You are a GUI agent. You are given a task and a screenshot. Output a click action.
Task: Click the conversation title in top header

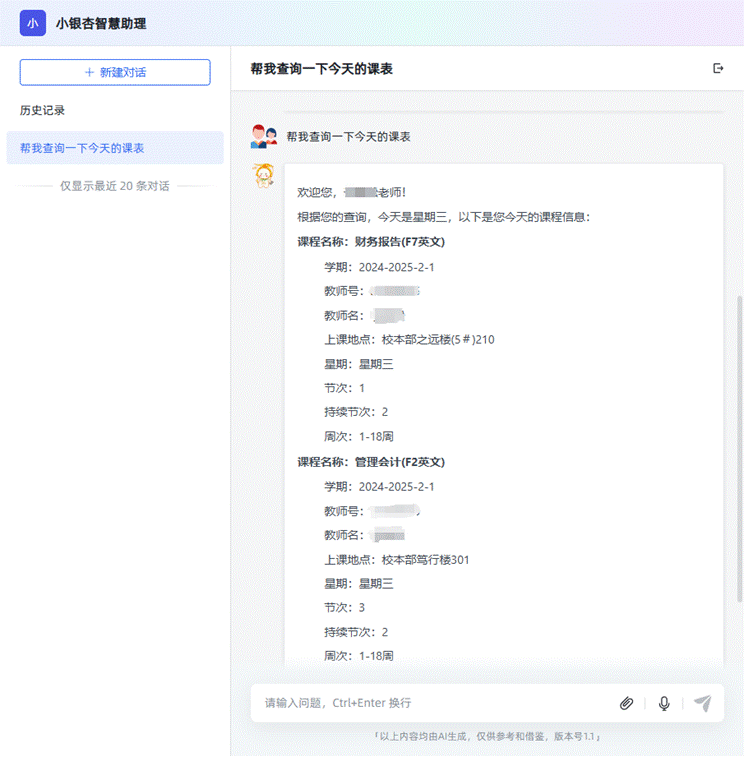point(321,69)
